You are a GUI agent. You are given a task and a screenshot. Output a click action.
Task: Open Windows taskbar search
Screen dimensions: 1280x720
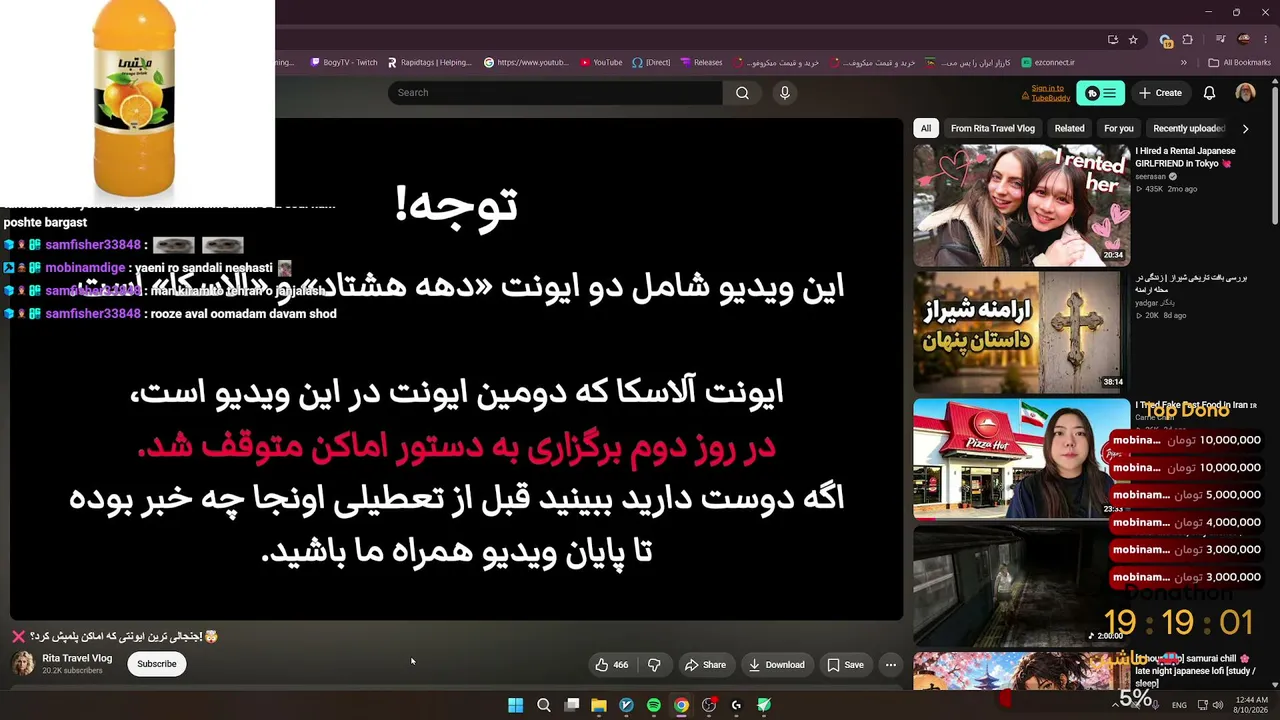(544, 705)
